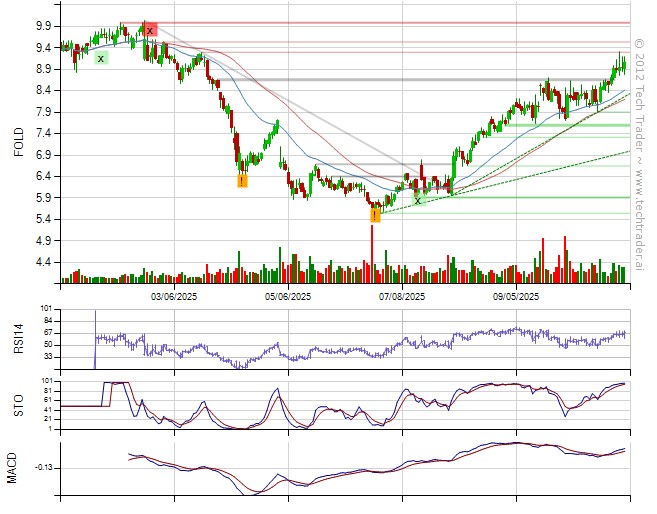
Task: Click the 09/05/2025 date label
Action: tap(517, 296)
